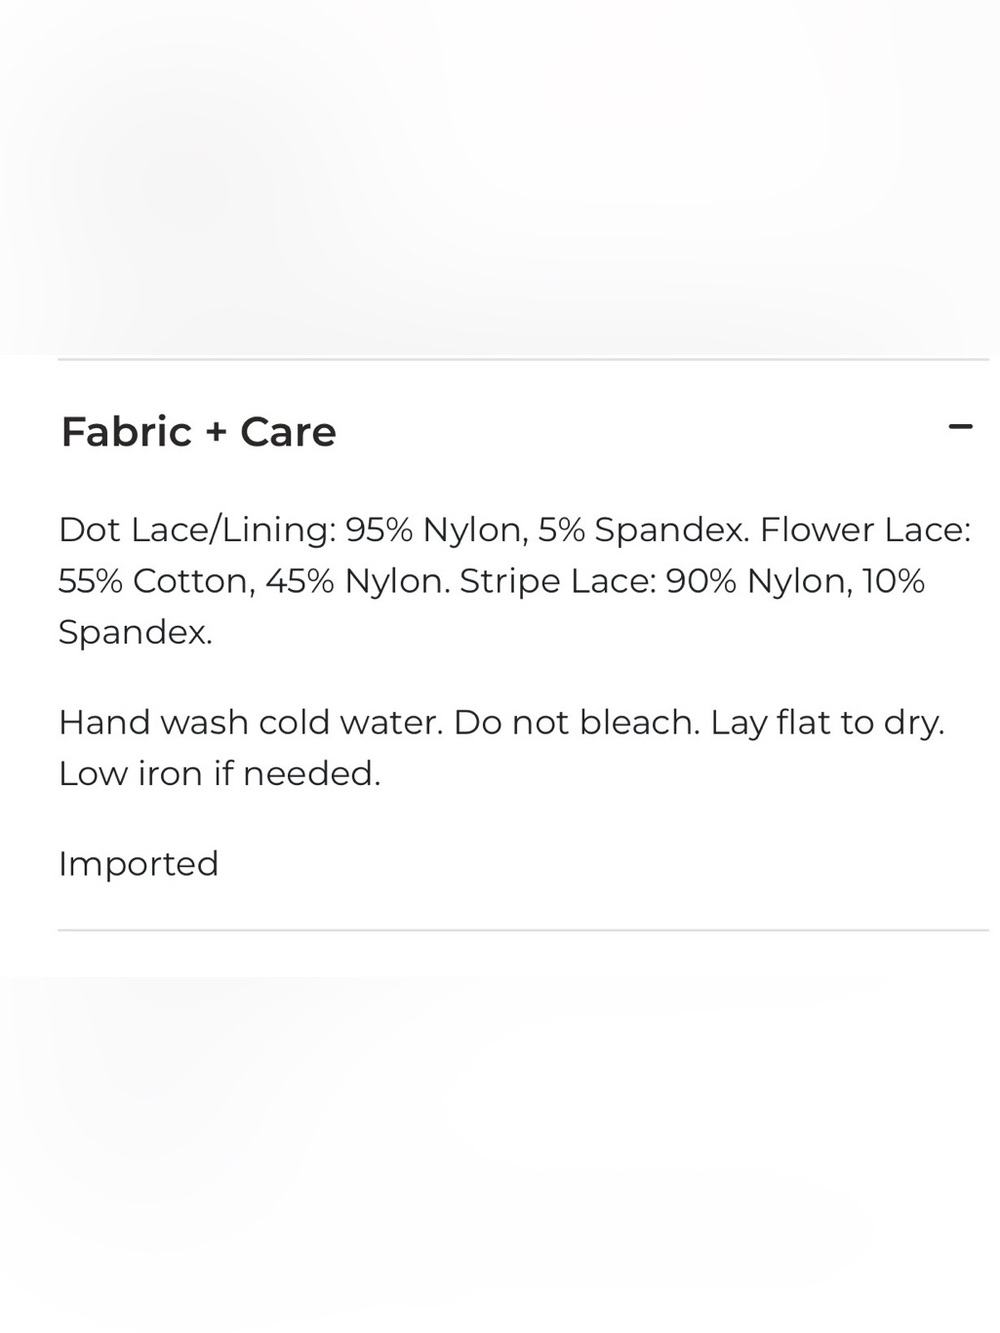Click the Fabric + Care heading
1000x1333 pixels.
(199, 432)
